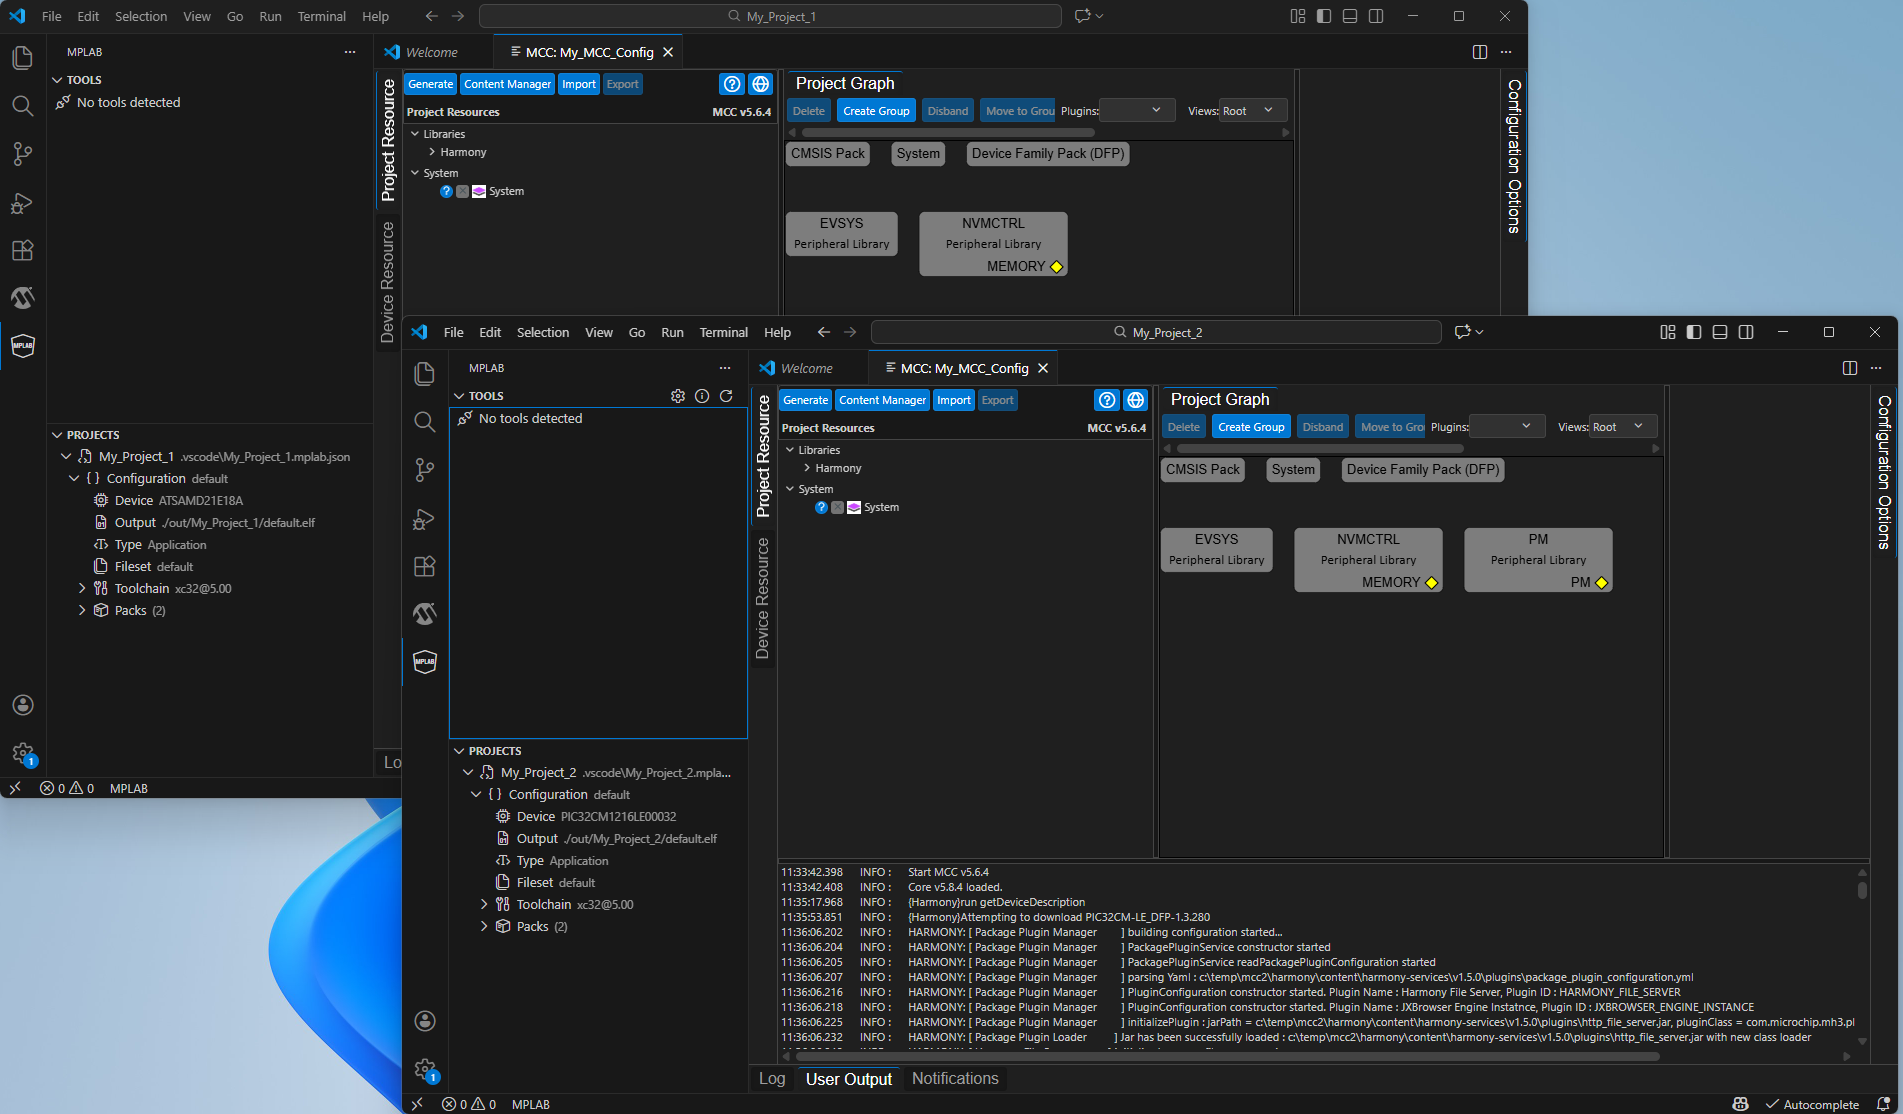Open Microchip icon in My_Project_2 activity bar
Image resolution: width=1903 pixels, height=1114 pixels.
tap(425, 613)
